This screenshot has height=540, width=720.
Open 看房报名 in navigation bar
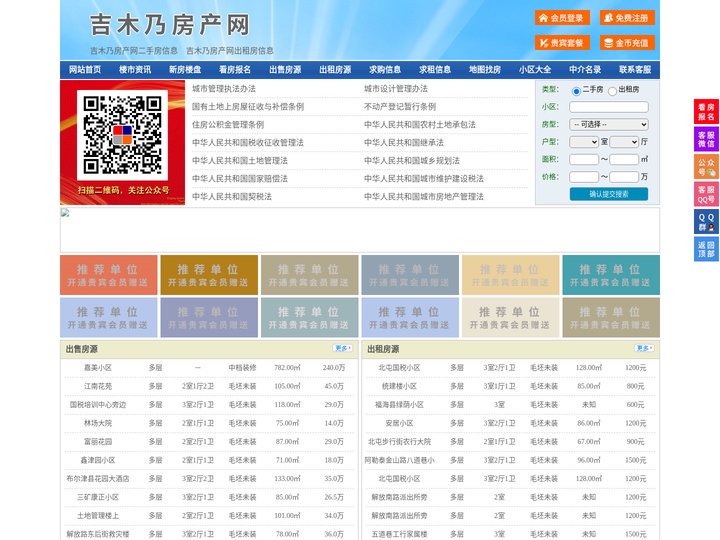[x=235, y=70]
